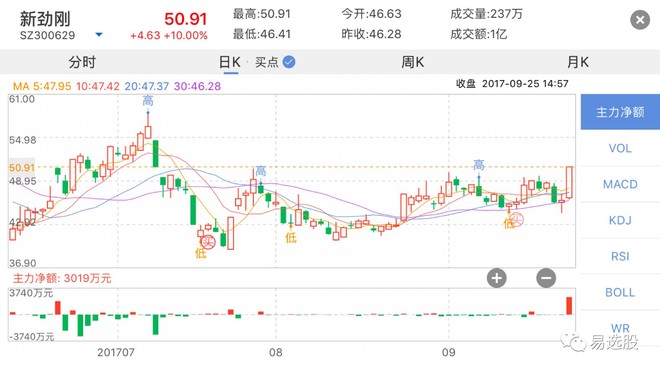Click the MA 20:47.37 label

(x=146, y=86)
